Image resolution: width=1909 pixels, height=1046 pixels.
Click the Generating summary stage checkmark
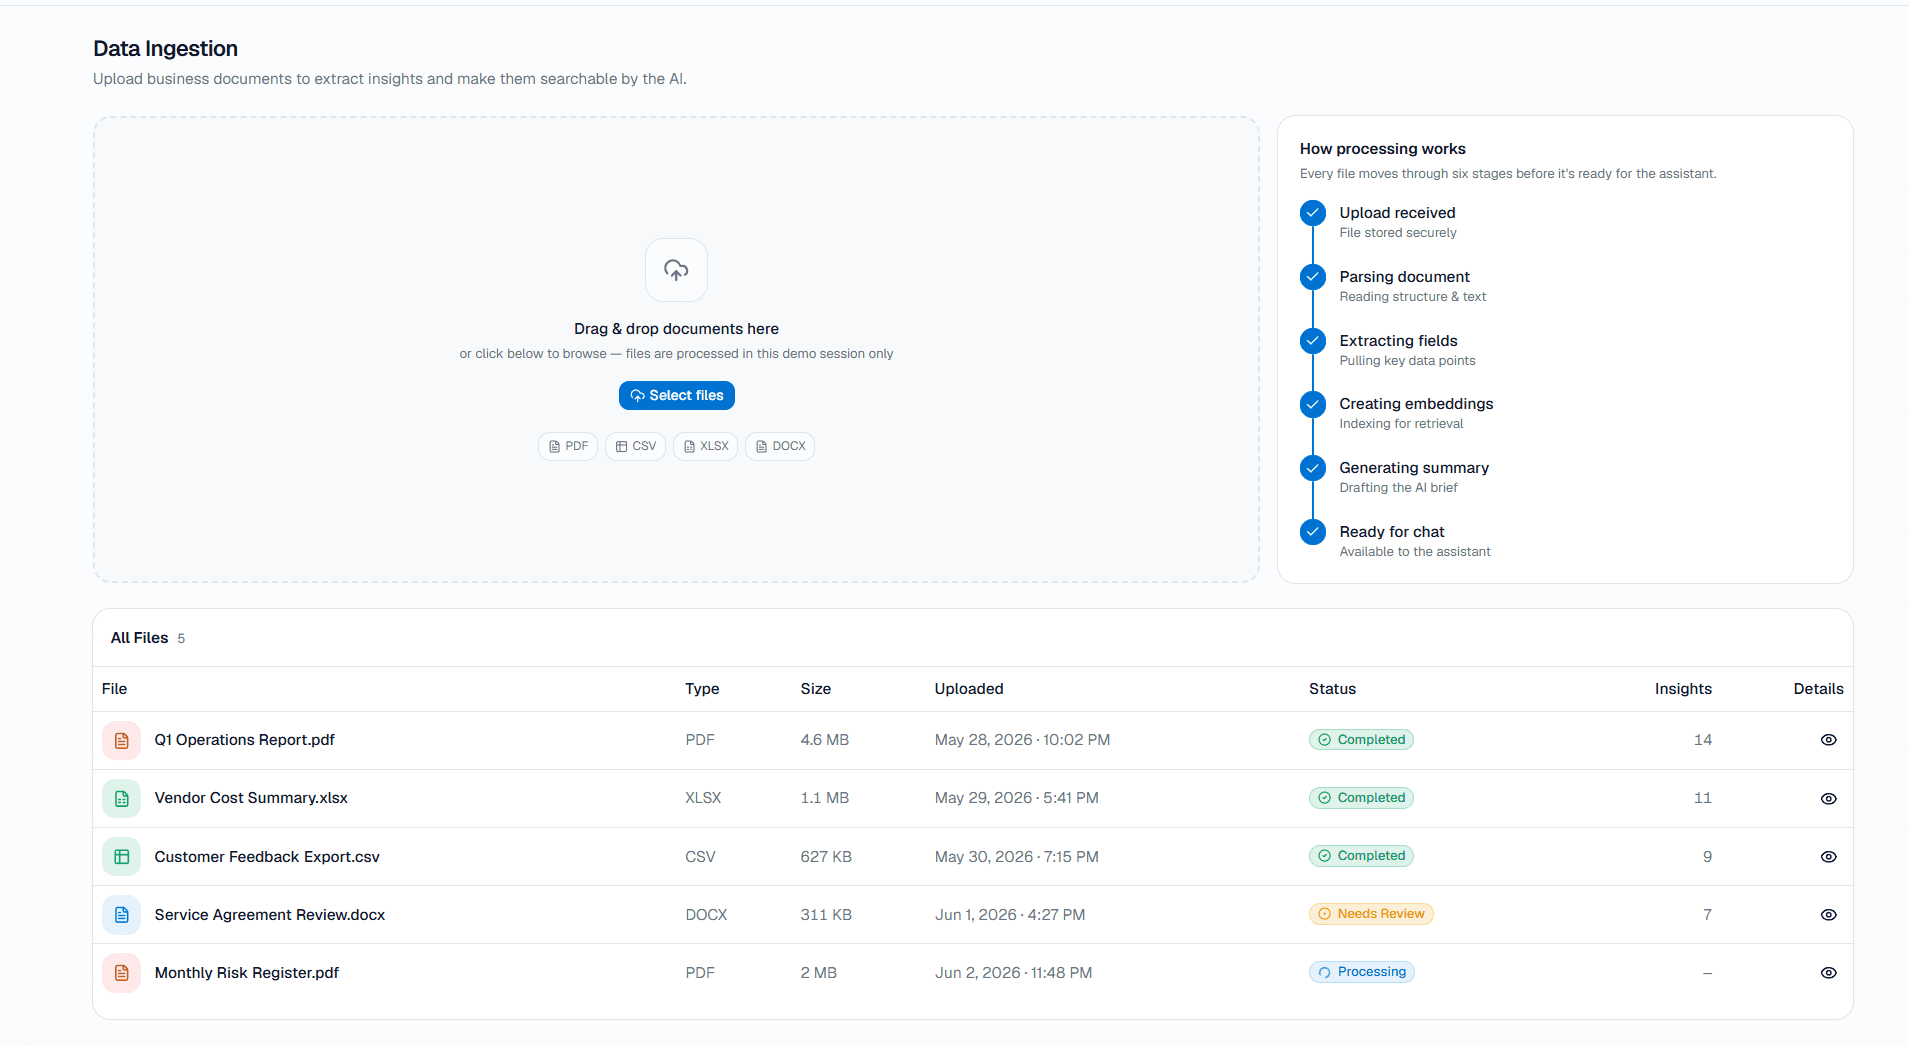(x=1313, y=468)
